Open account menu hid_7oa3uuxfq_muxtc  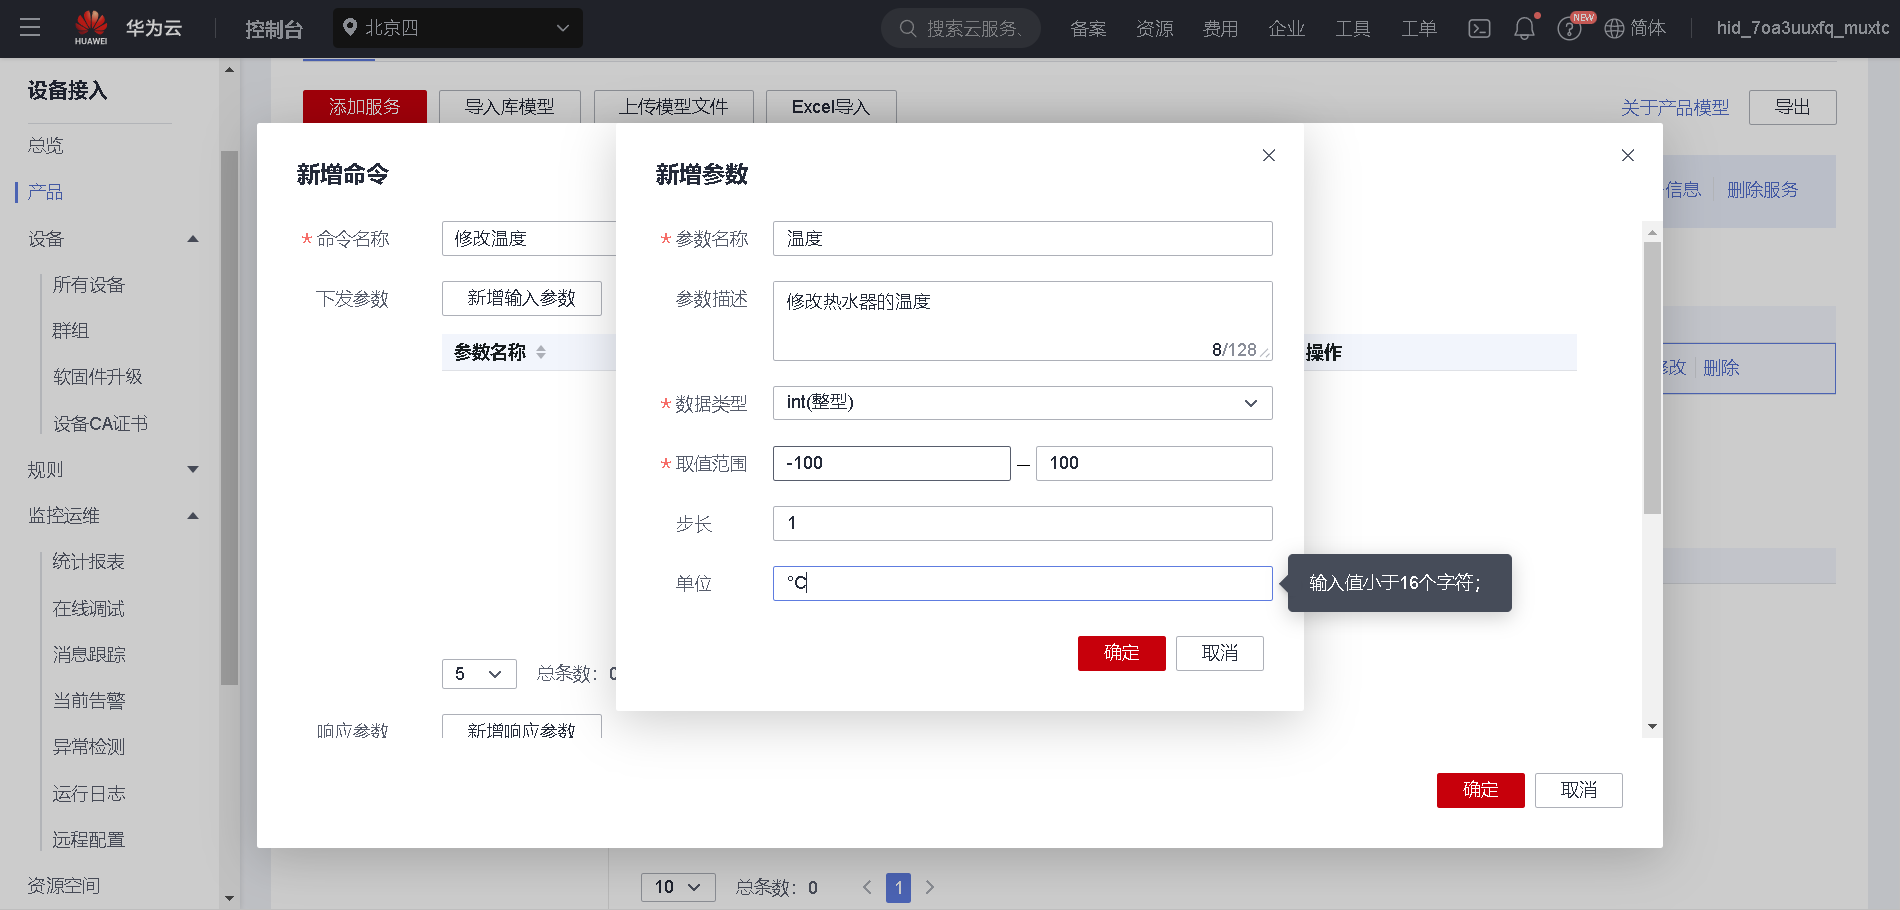click(1803, 28)
